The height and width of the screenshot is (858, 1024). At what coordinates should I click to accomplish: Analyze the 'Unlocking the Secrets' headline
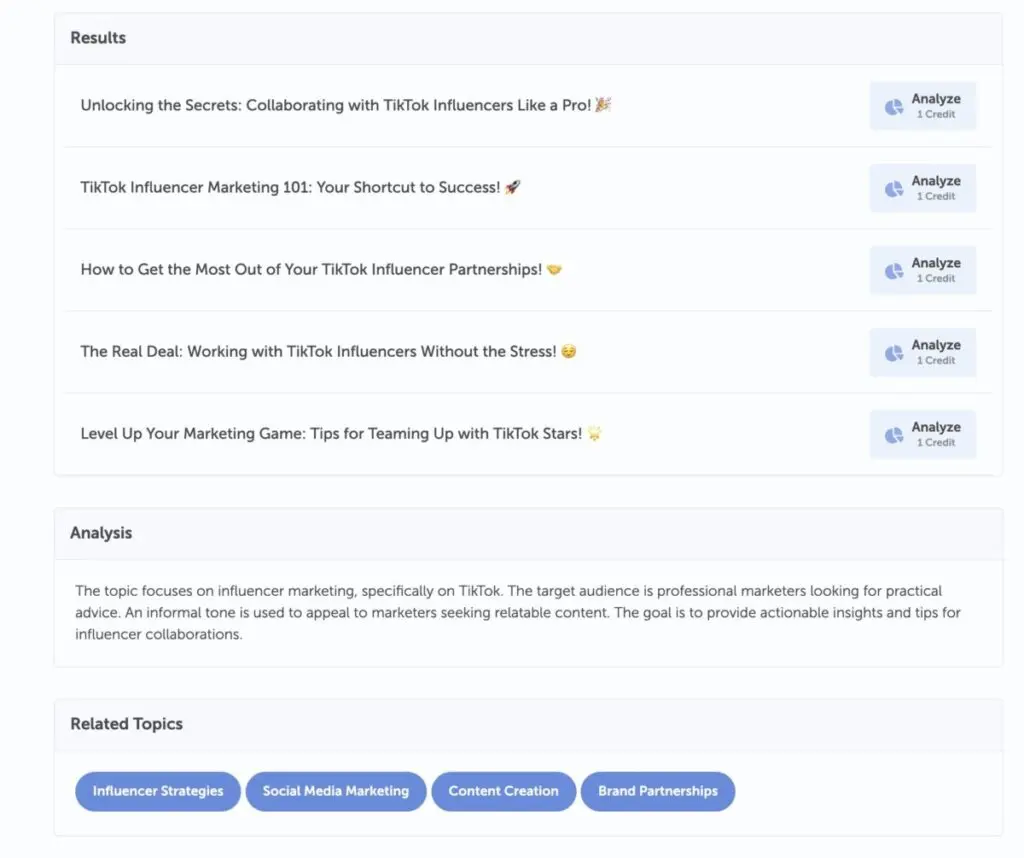coord(923,106)
